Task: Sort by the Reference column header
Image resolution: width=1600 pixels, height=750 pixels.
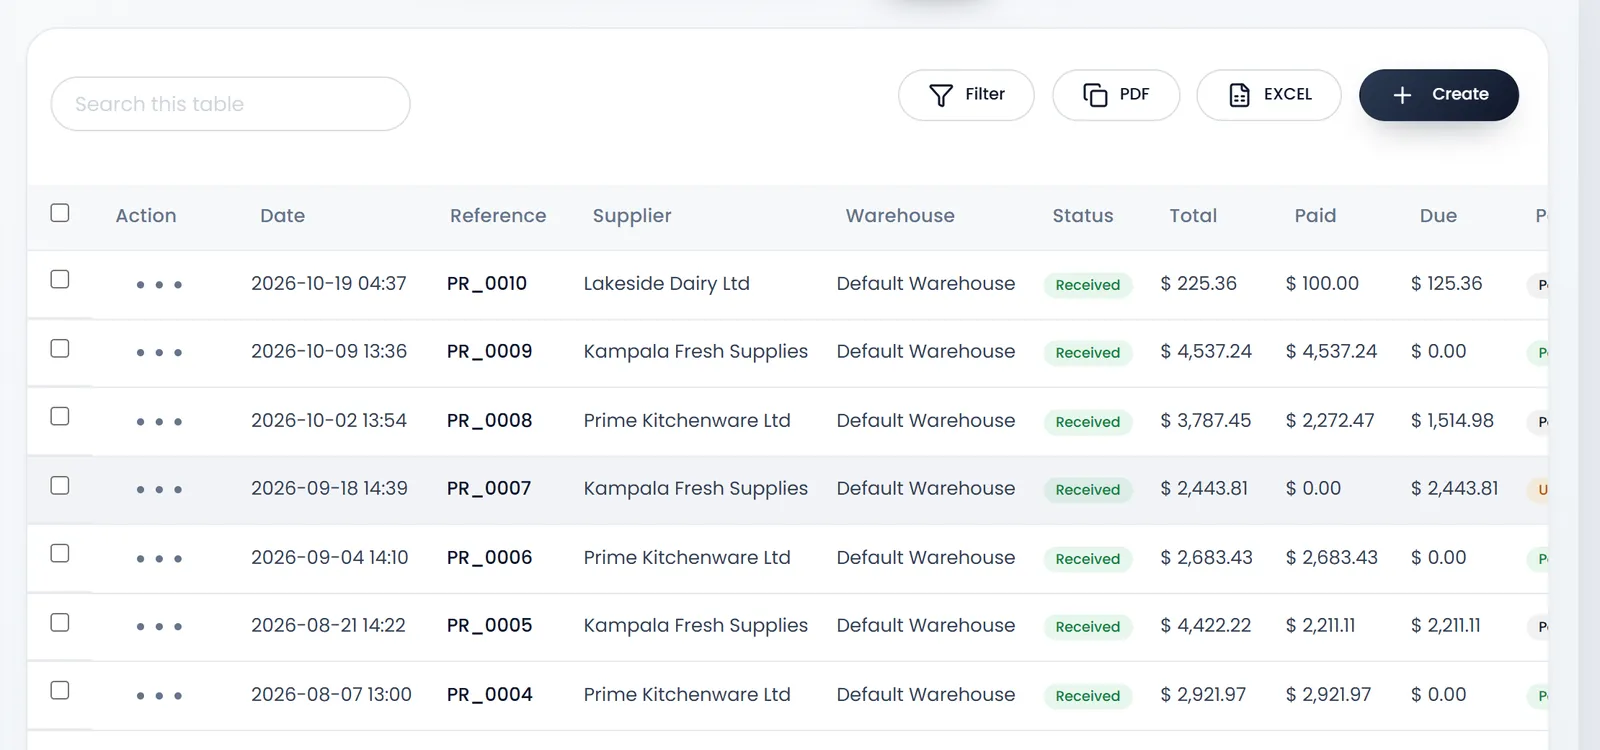Action: pos(498,216)
